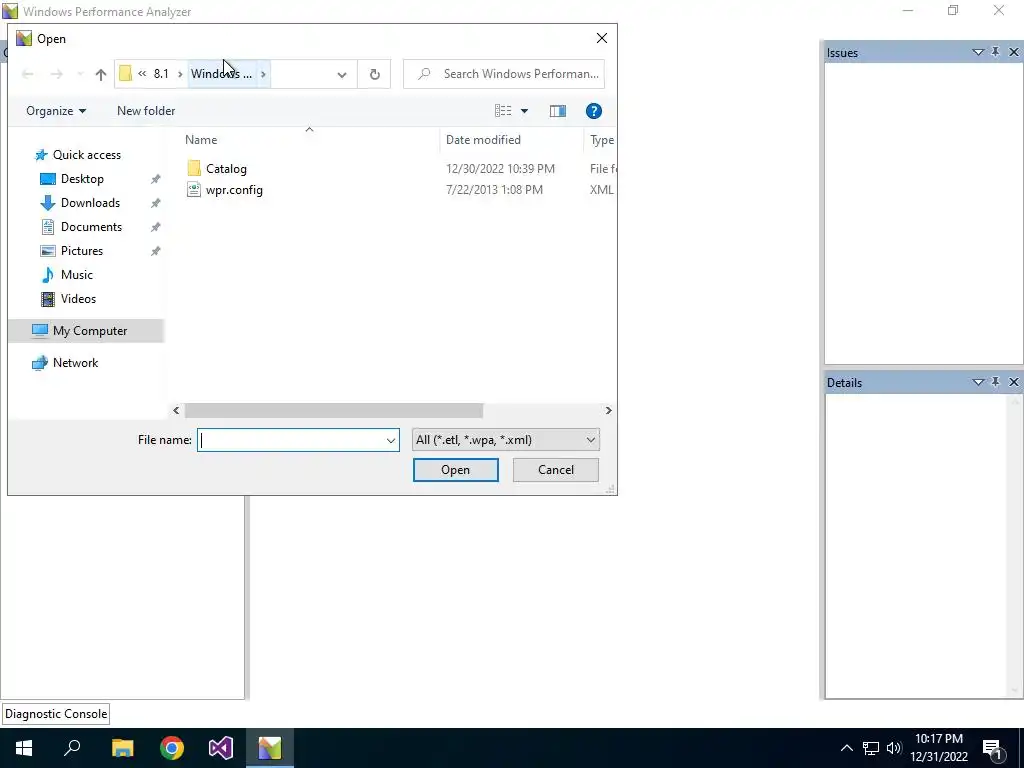Open the Diagnostic Console tab
Screen dimensions: 1024x768
(x=56, y=714)
